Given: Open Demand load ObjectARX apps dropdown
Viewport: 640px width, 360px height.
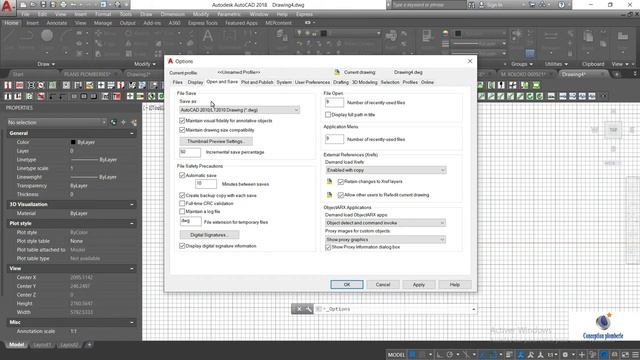Looking at the screenshot, I should 385,223.
